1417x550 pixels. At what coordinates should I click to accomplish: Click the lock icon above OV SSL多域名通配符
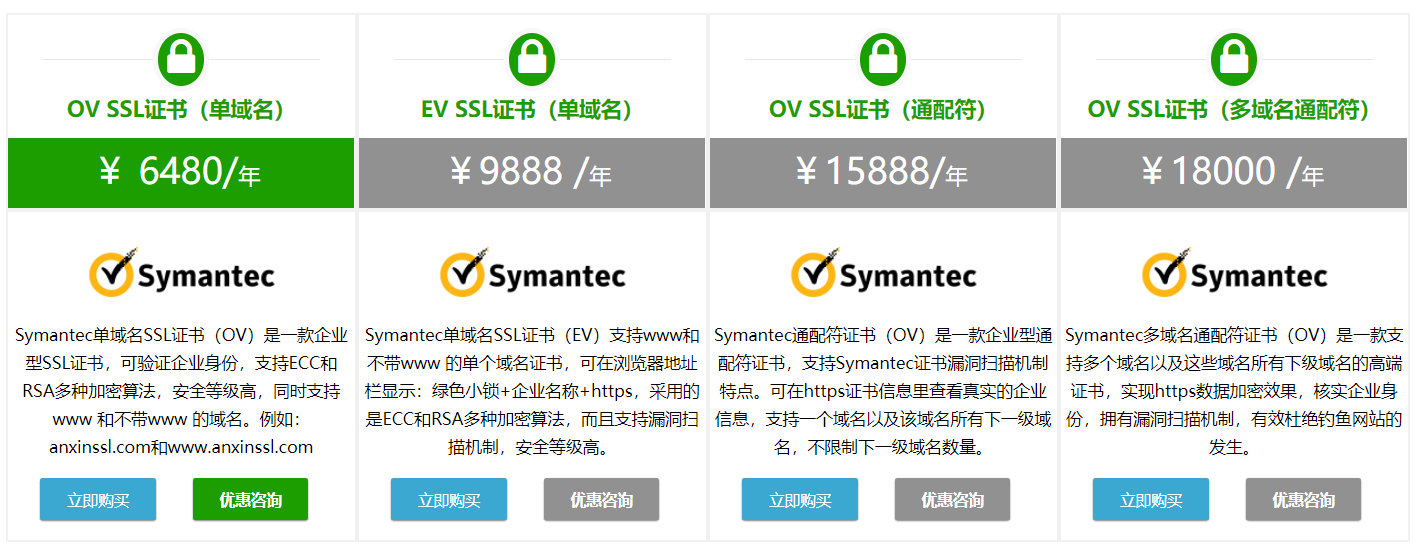click(x=1234, y=59)
